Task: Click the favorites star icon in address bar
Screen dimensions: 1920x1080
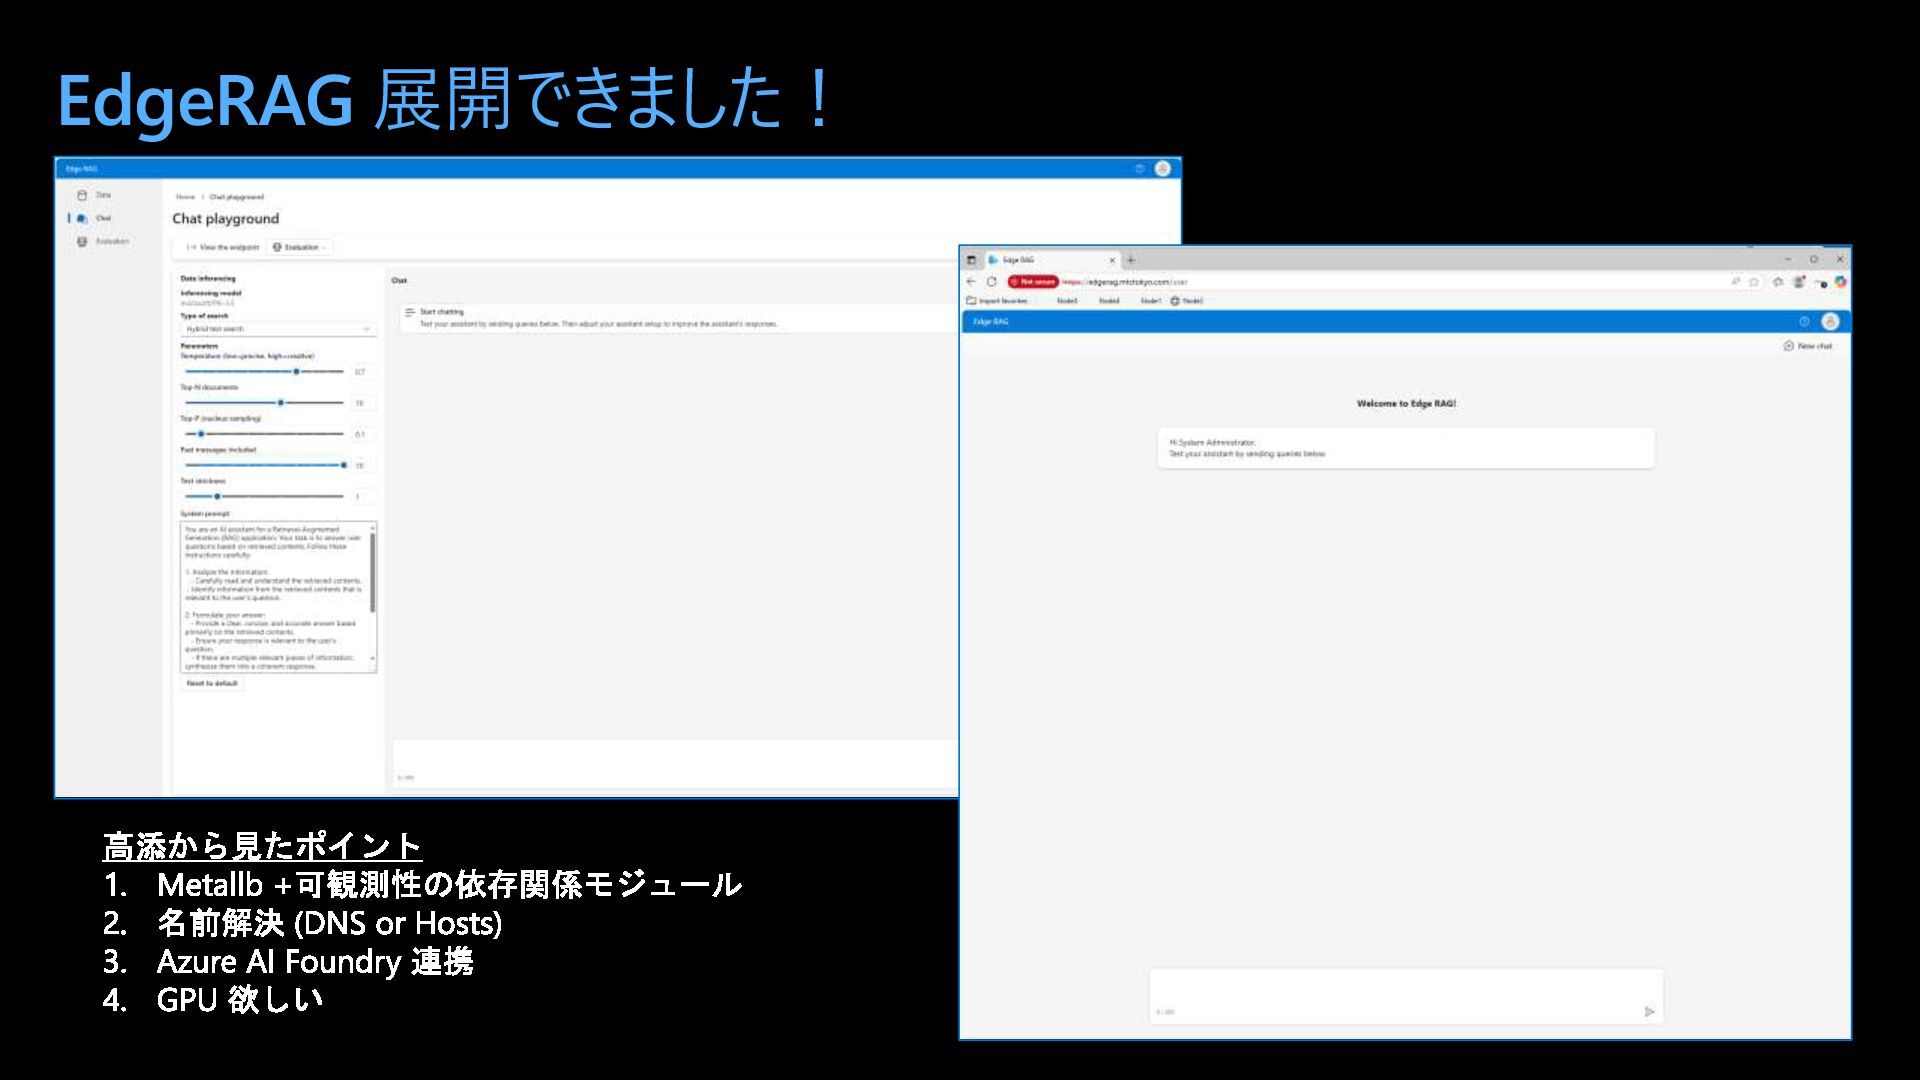Action: point(1754,282)
